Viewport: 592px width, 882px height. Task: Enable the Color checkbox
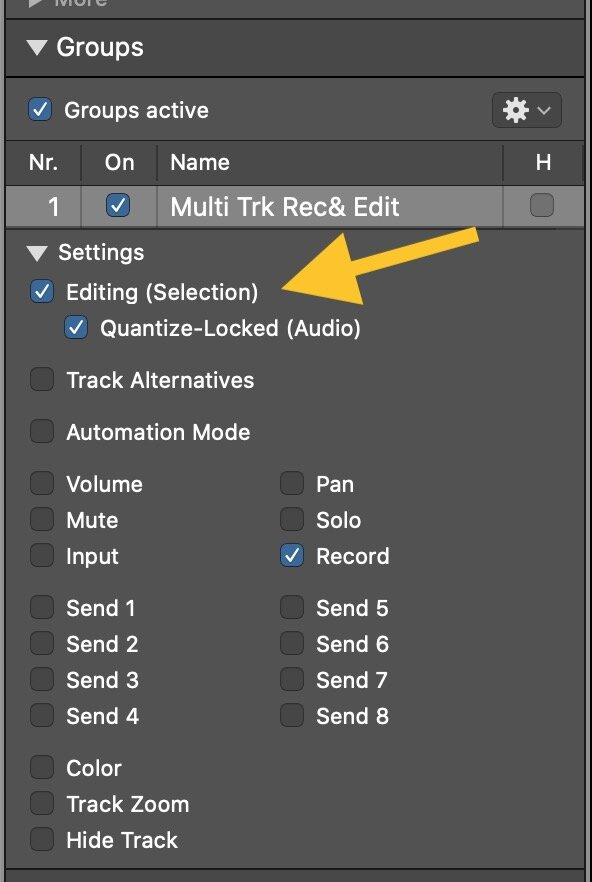(x=42, y=767)
